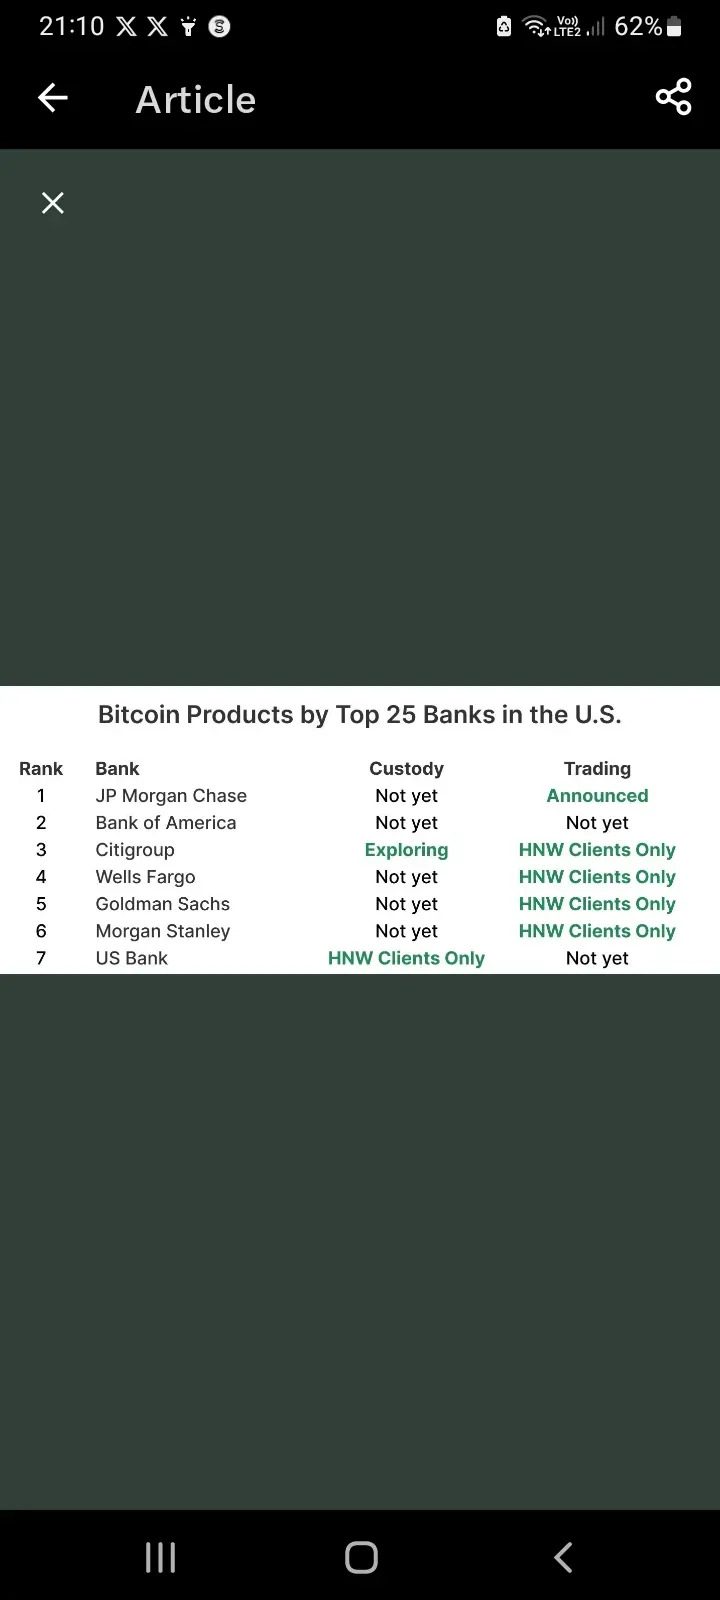720x1600 pixels.
Task: Tap the first X notification icon
Action: pyautogui.click(x=126, y=27)
